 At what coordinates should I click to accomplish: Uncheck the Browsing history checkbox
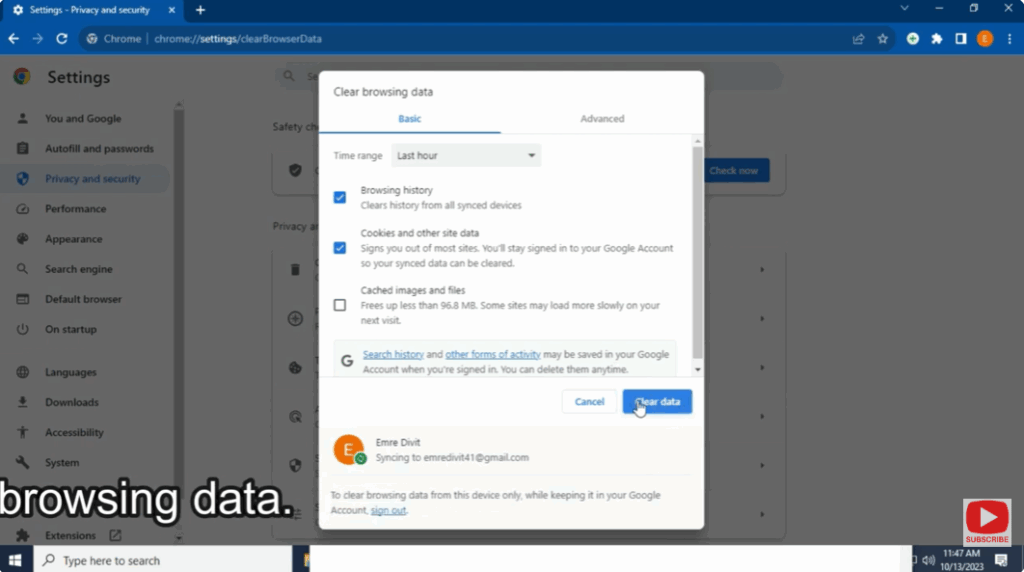[x=340, y=197]
